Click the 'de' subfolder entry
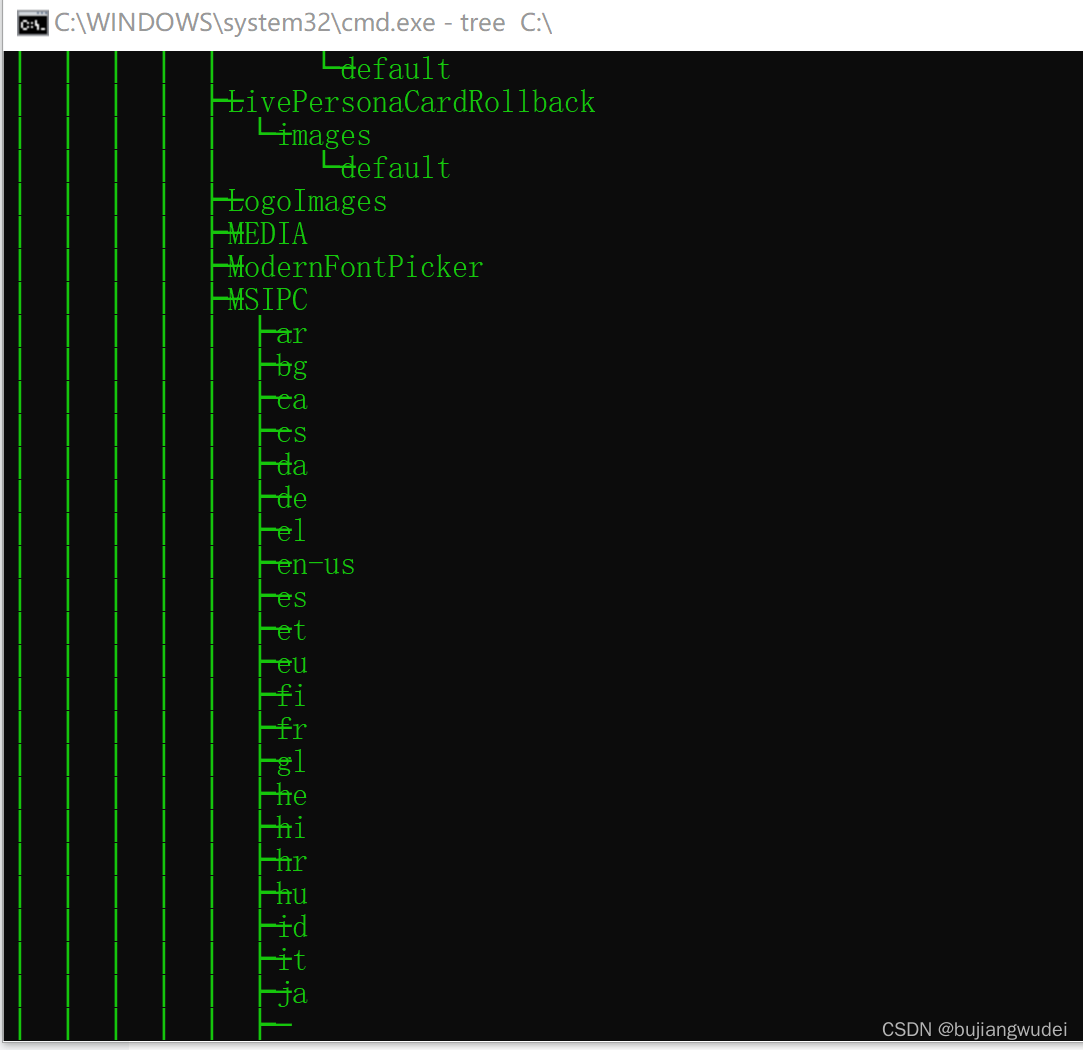Viewport: 1083px width, 1050px height. (x=291, y=499)
